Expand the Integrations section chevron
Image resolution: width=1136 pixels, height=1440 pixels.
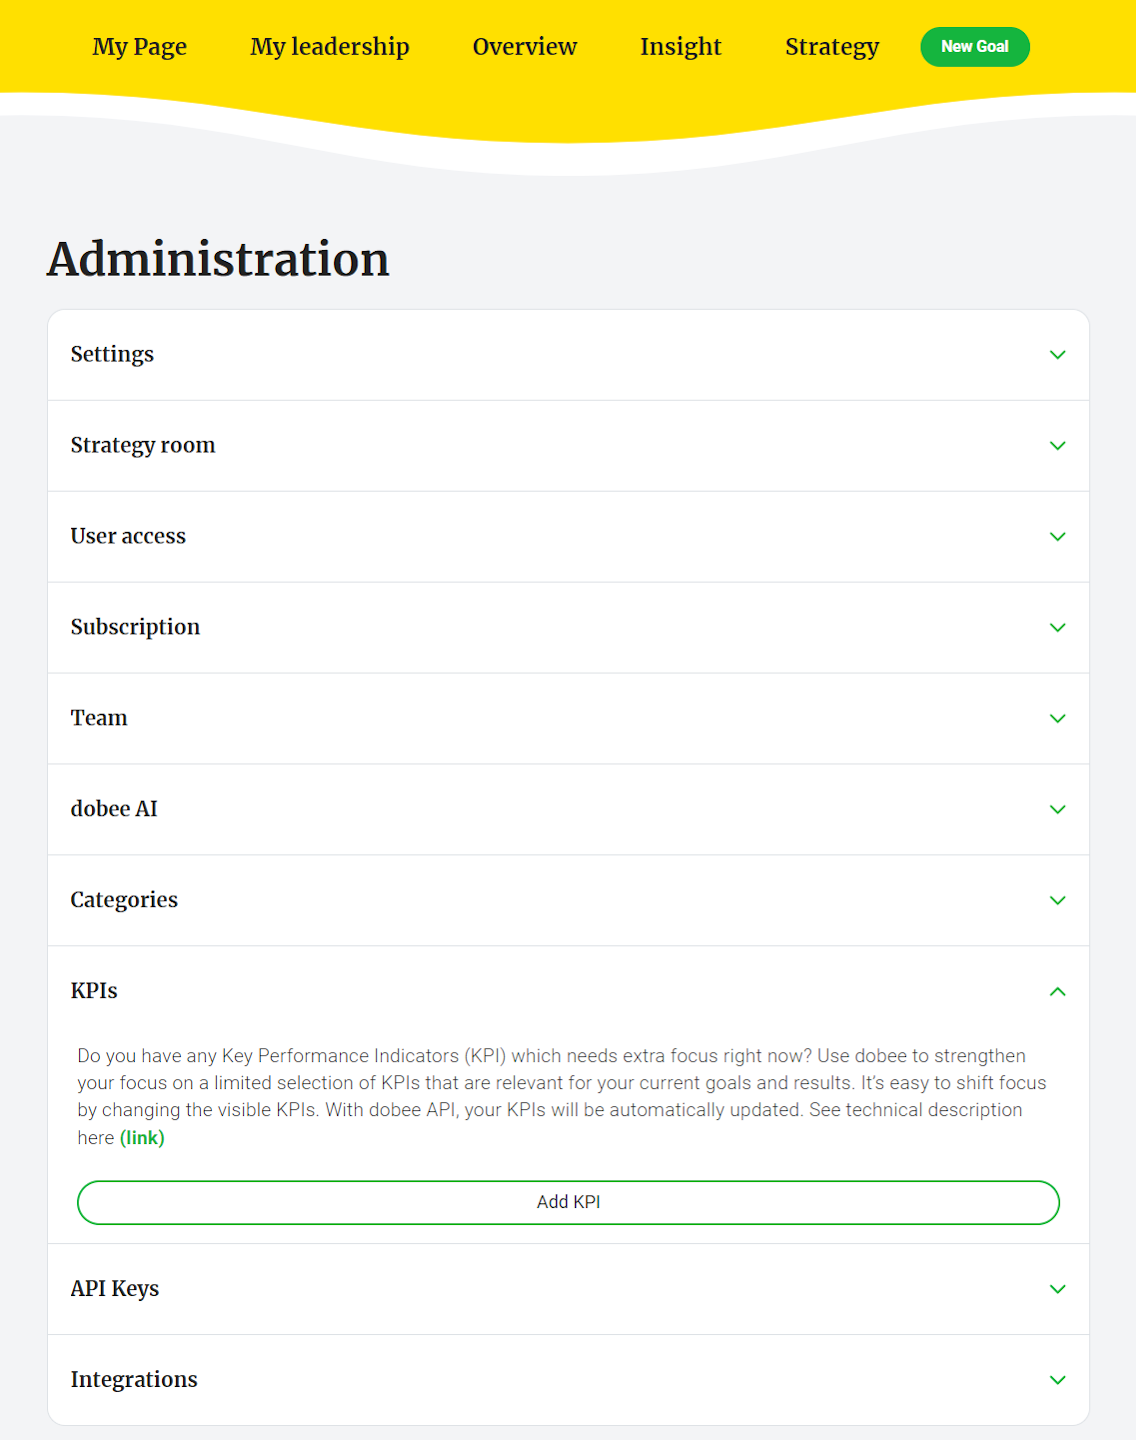[1057, 1381]
